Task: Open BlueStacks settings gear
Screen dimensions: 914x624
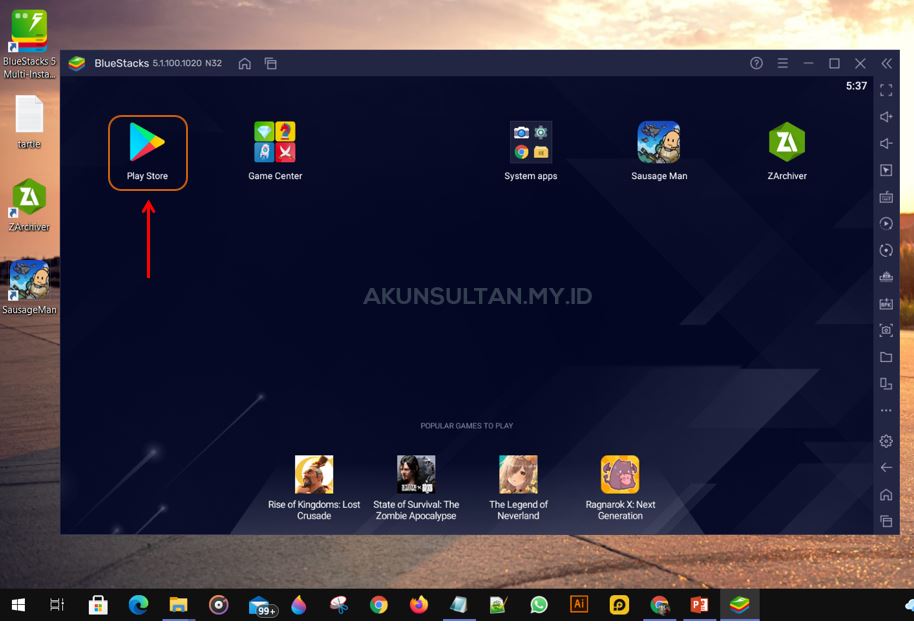Action: pyautogui.click(x=886, y=441)
